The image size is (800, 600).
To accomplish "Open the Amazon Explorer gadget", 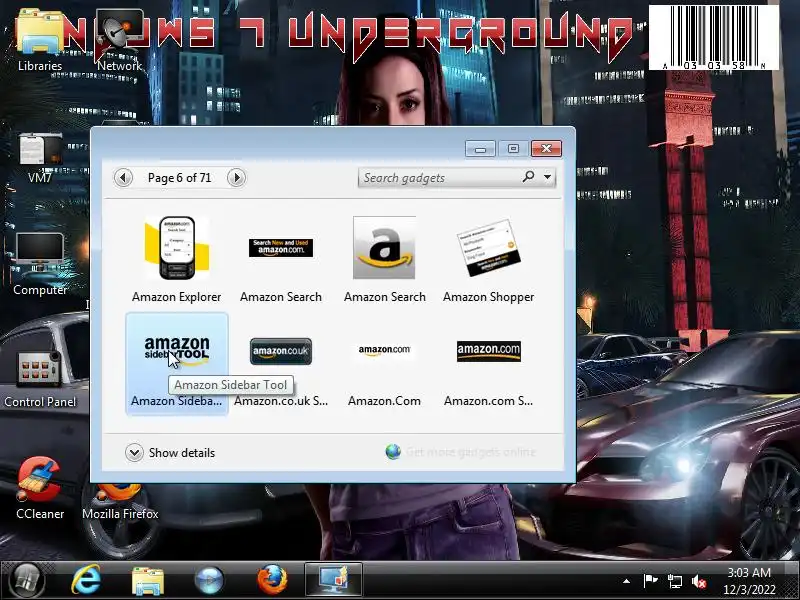I will coord(177,260).
